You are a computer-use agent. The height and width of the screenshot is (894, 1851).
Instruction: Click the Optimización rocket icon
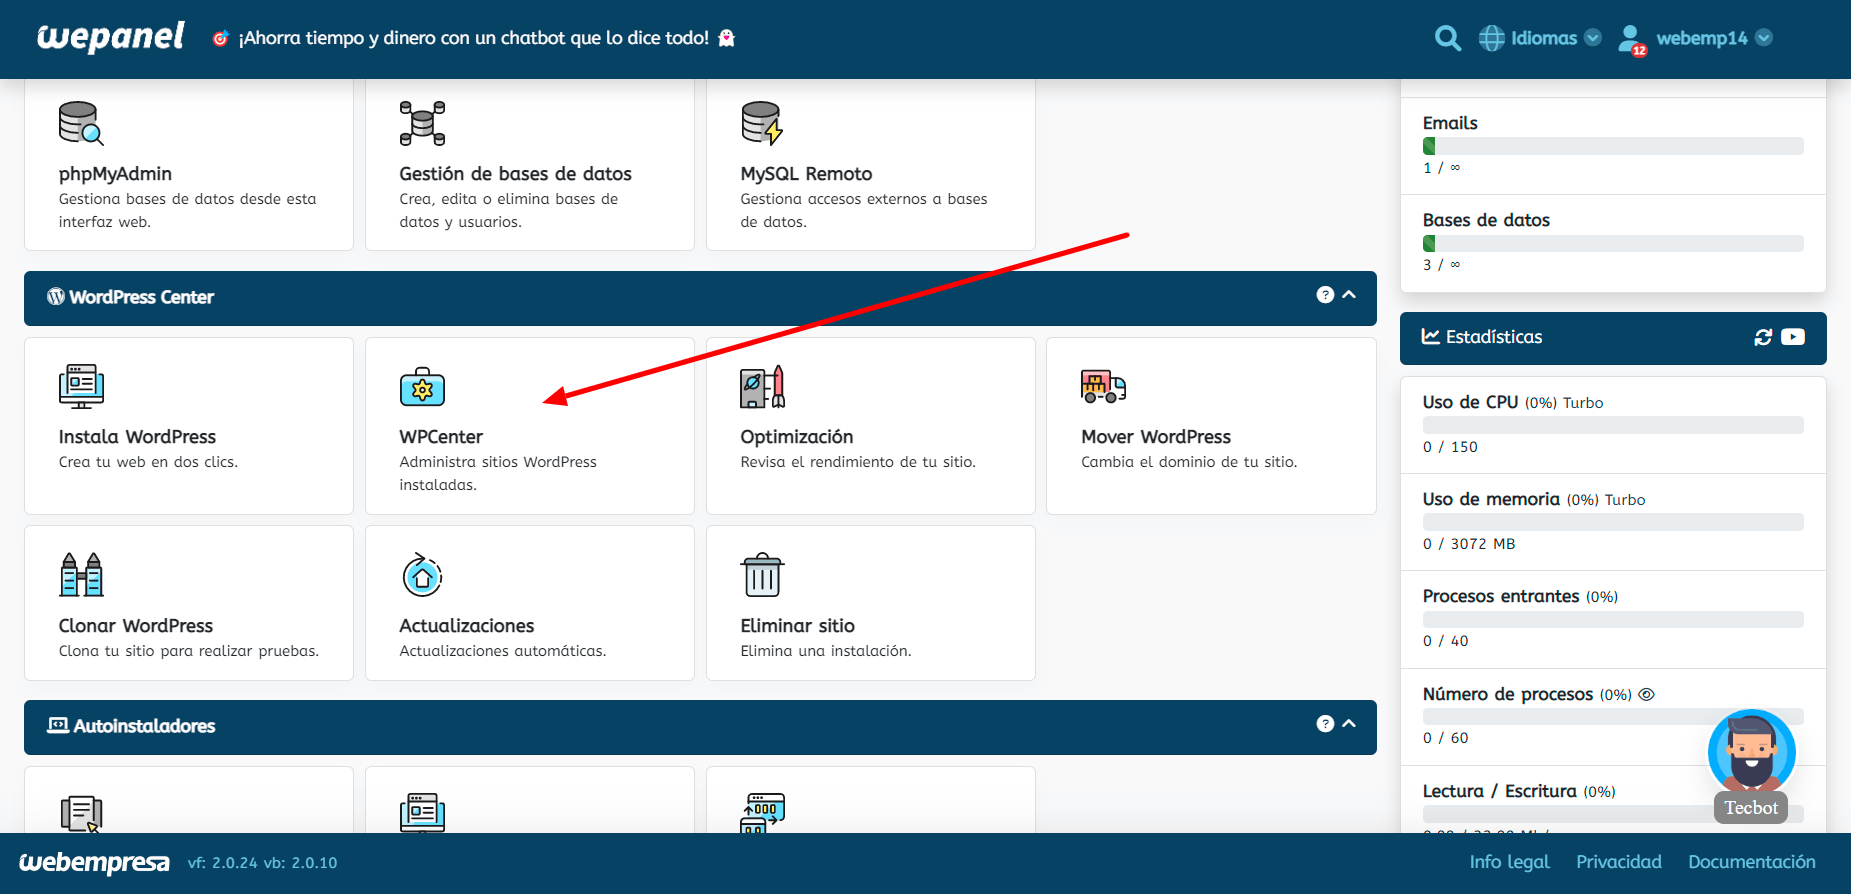[x=762, y=387]
